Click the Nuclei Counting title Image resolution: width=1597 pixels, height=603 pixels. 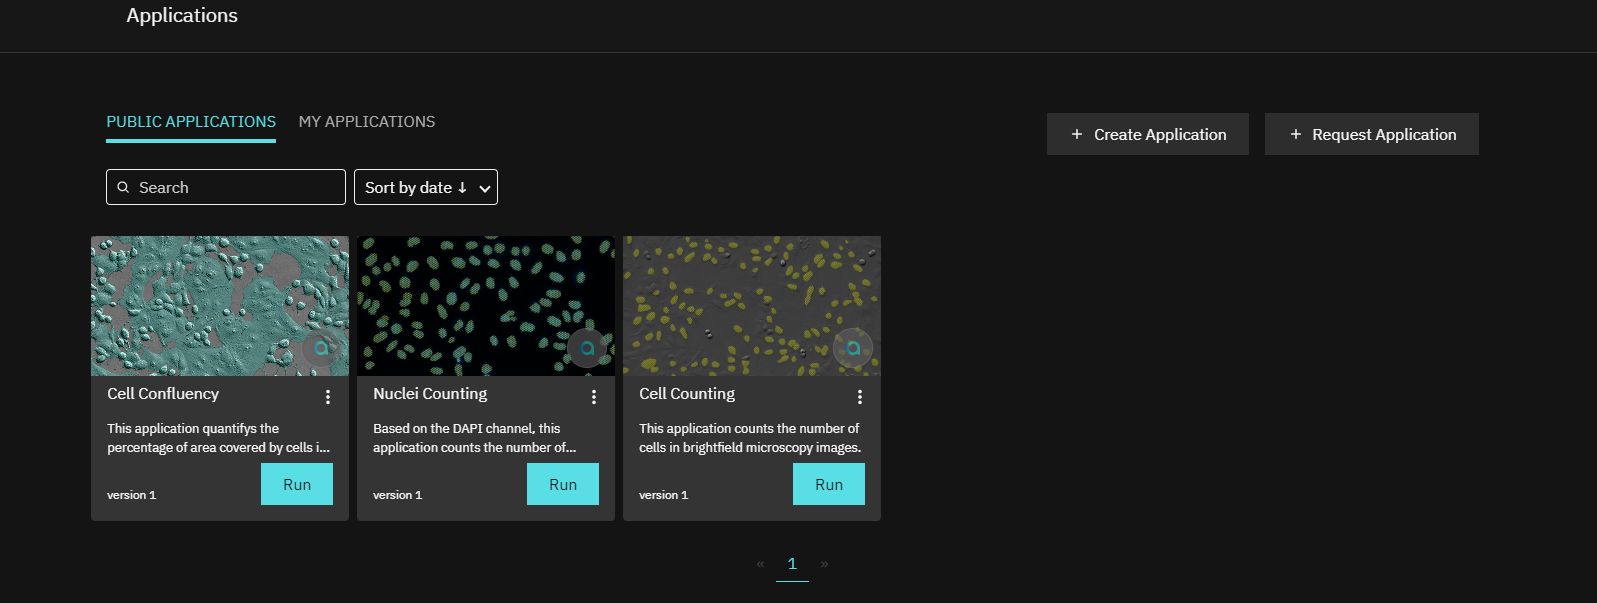coord(430,394)
